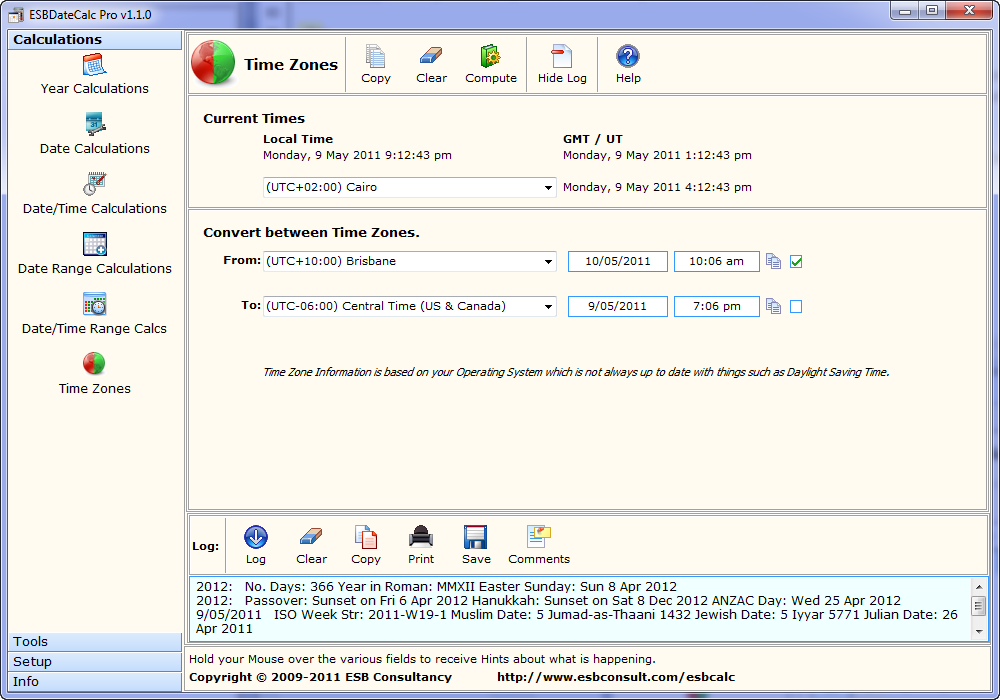Image resolution: width=1000 pixels, height=700 pixels.
Task: Click the GMT / UT time value
Action: 657,155
